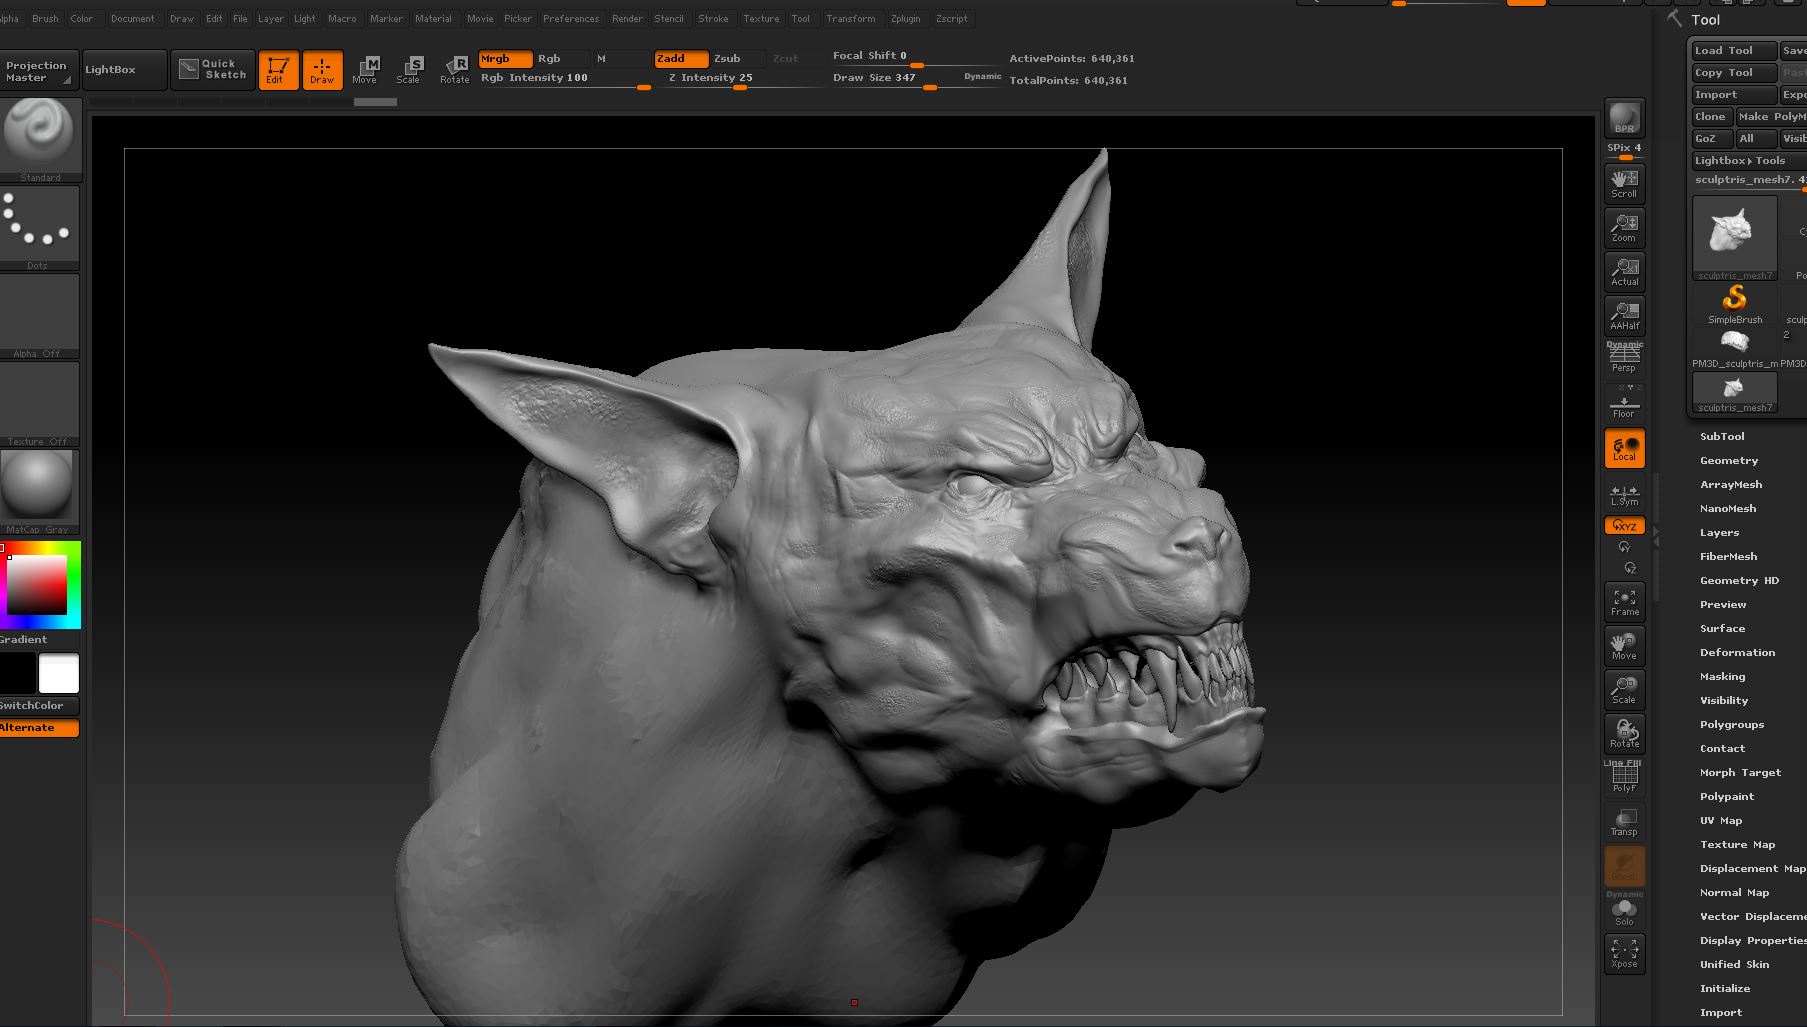Pick a hue in the color picker

40,585
